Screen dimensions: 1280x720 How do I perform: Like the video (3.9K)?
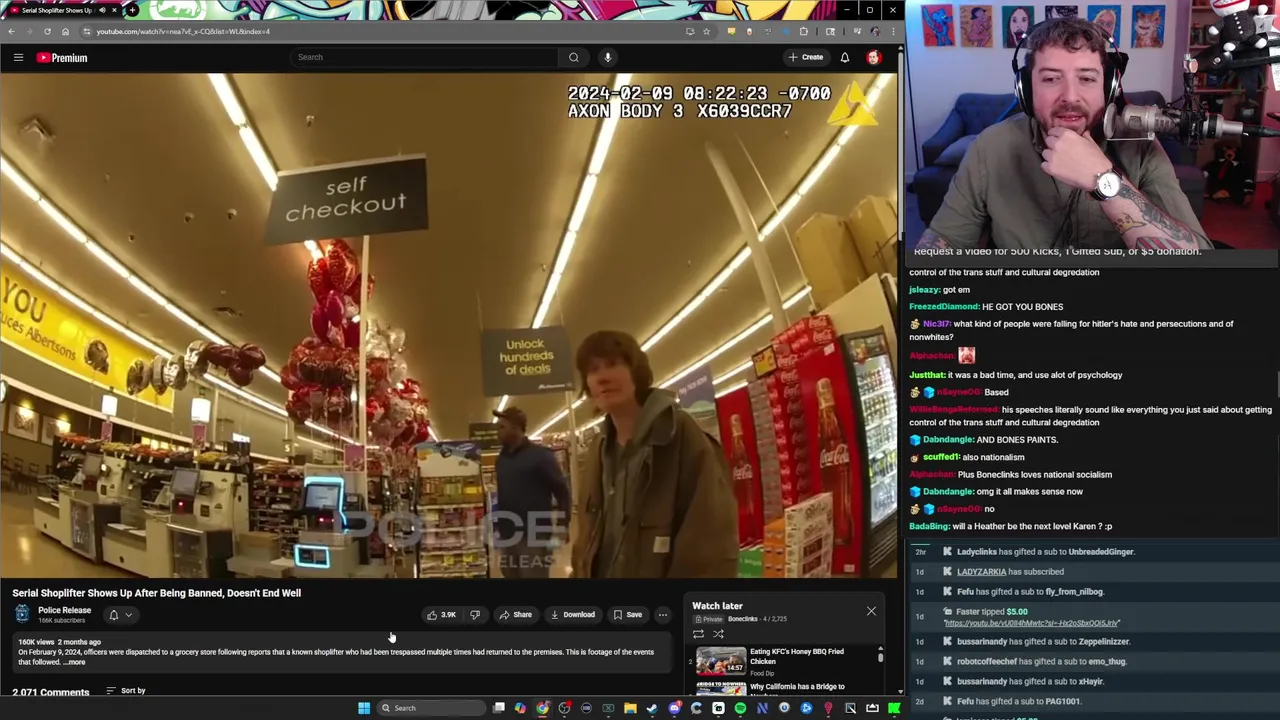pos(442,615)
